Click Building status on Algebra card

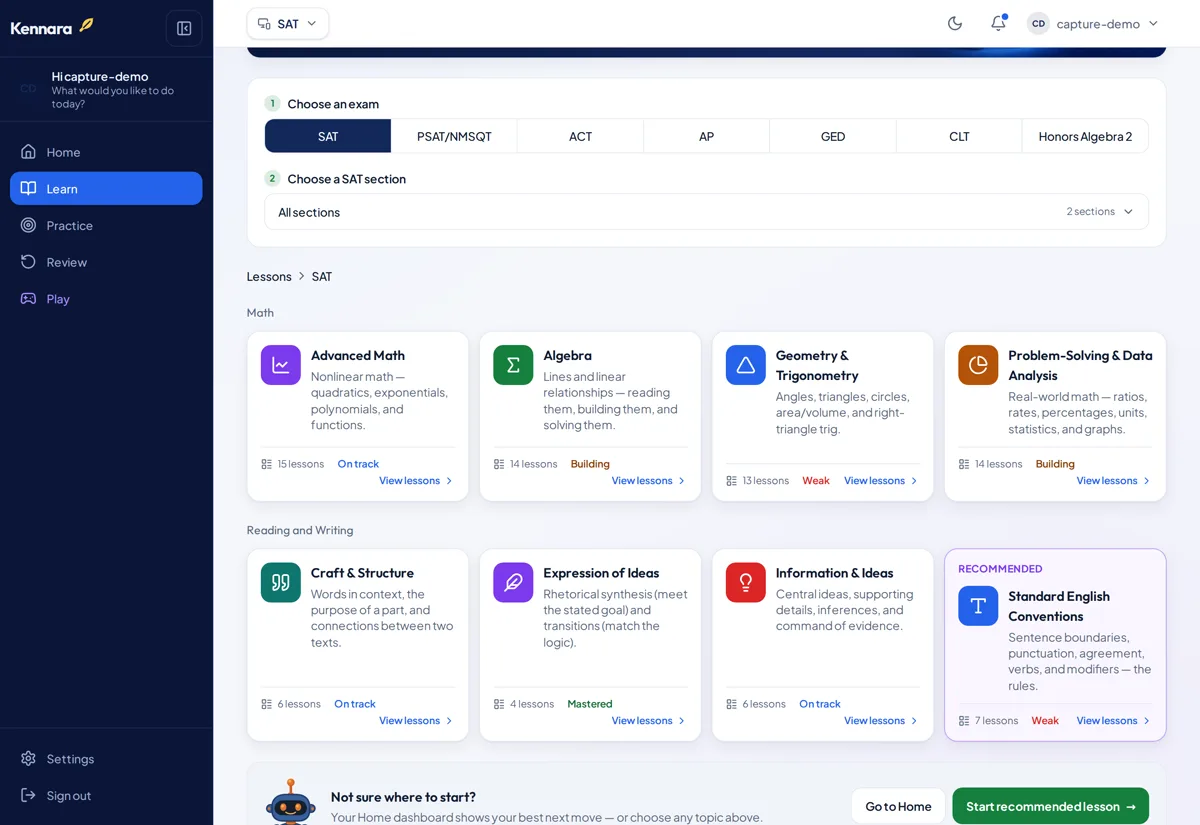coord(590,464)
